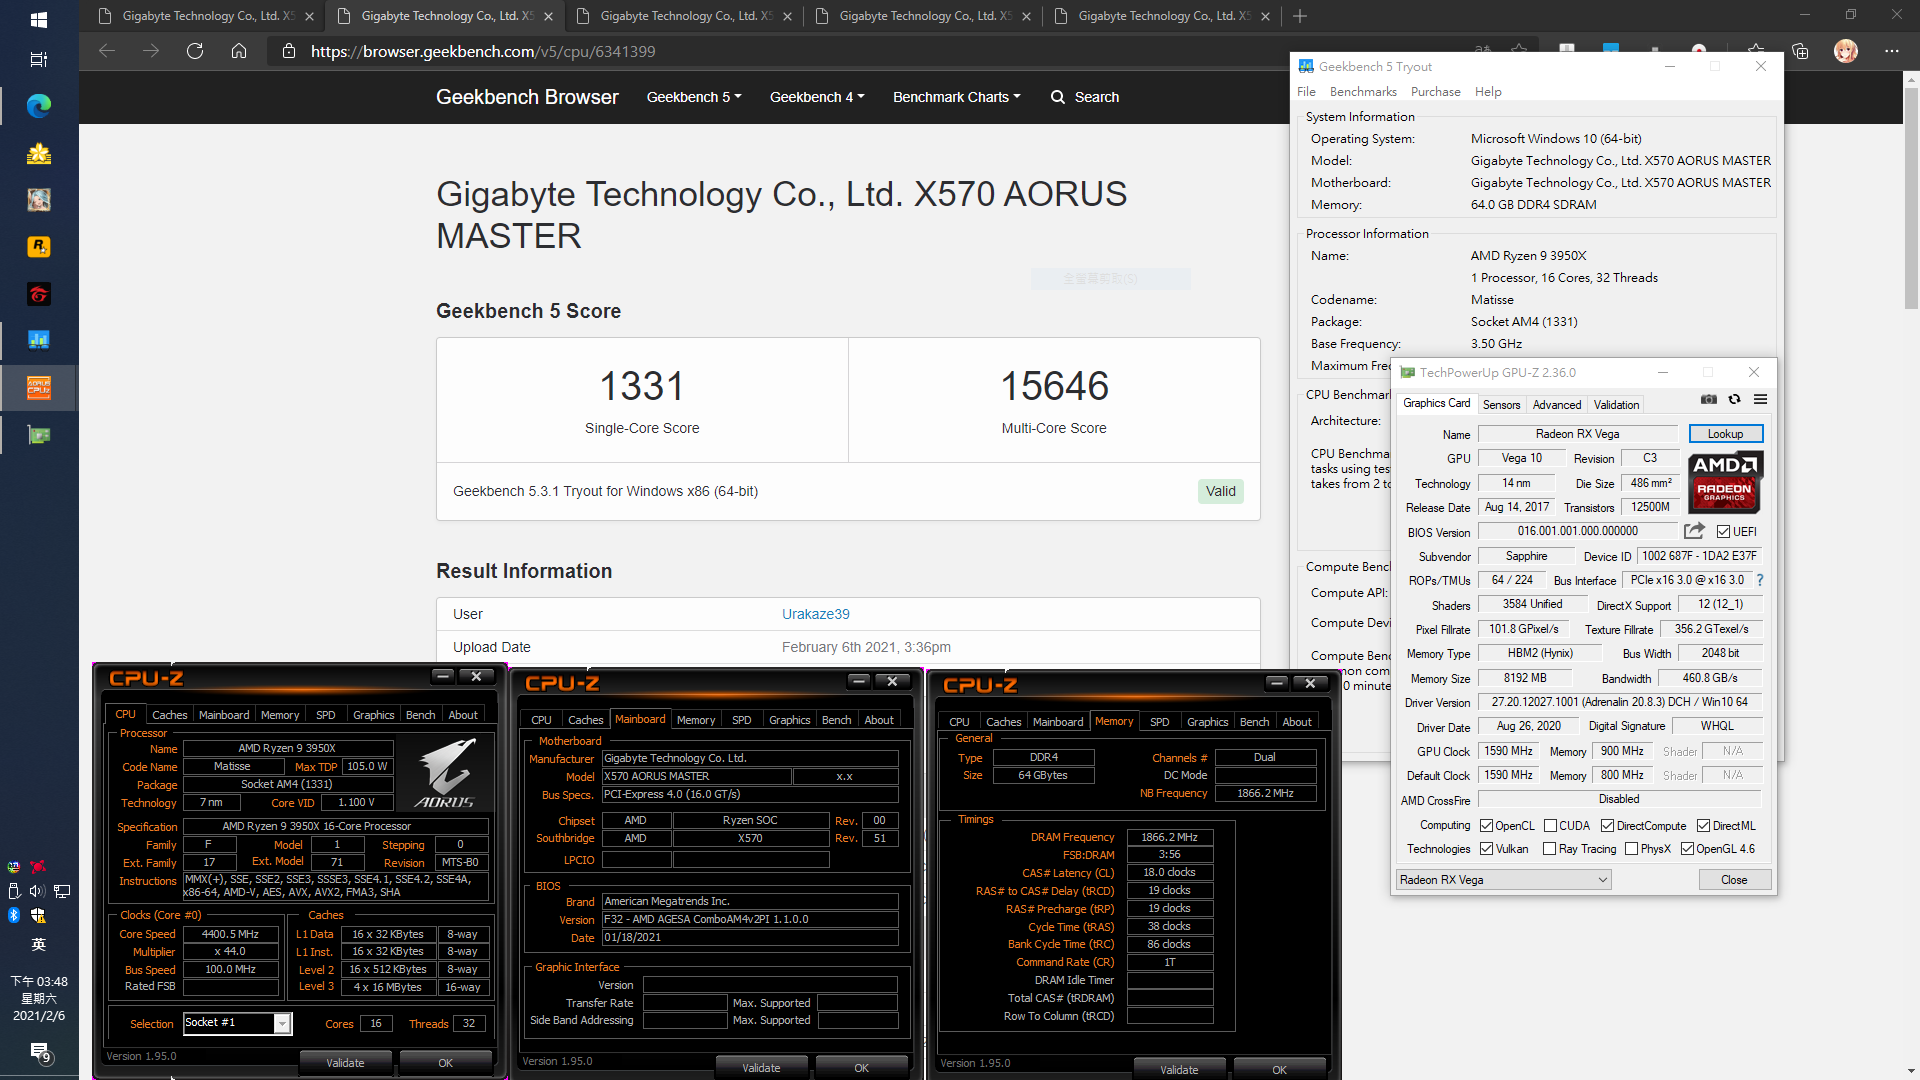Viewport: 1920px width, 1080px height.
Task: Click Validate in the left CPU-Z window
Action: (345, 1063)
